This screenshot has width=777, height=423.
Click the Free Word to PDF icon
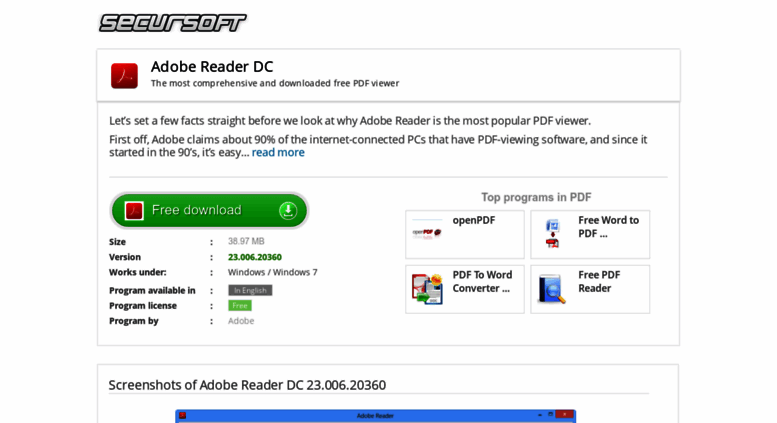pos(553,233)
